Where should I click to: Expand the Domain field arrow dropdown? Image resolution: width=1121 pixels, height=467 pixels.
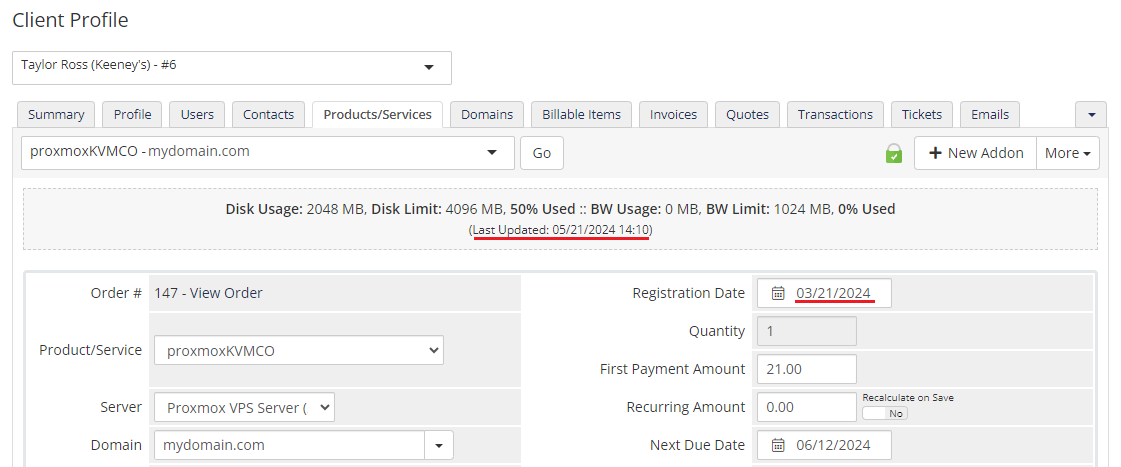click(x=439, y=446)
